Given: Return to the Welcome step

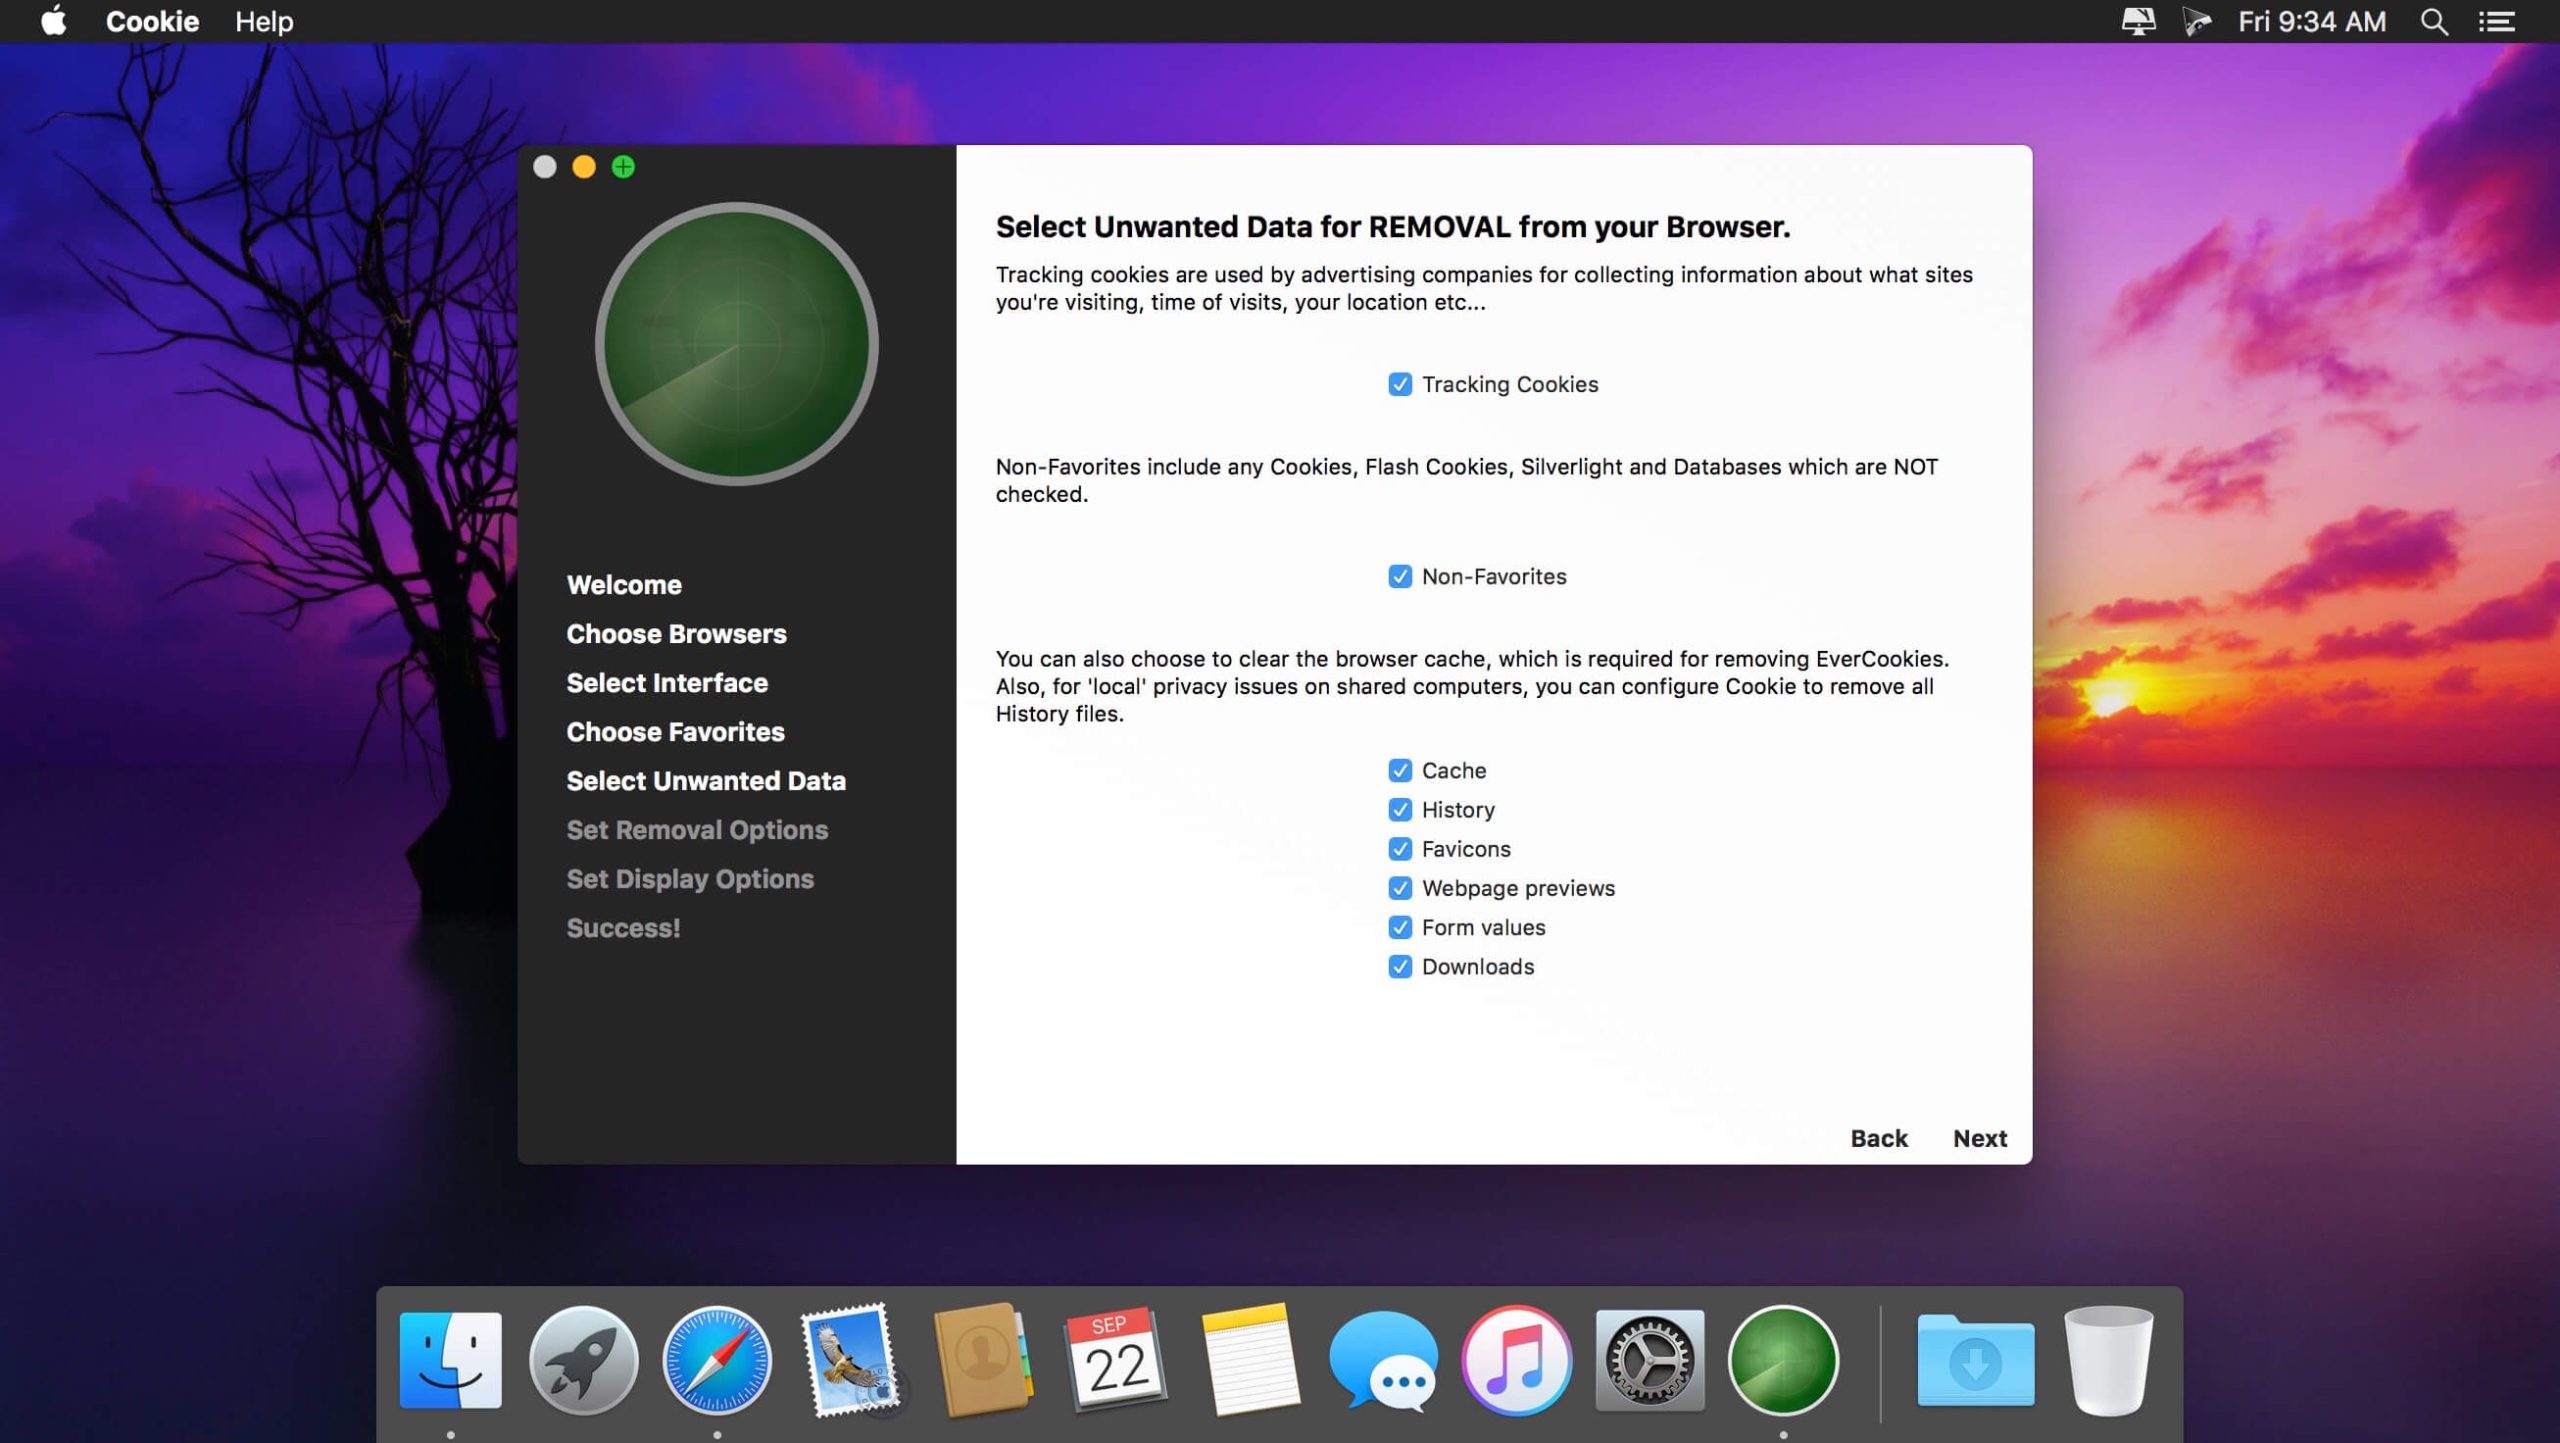Looking at the screenshot, I should [x=624, y=584].
